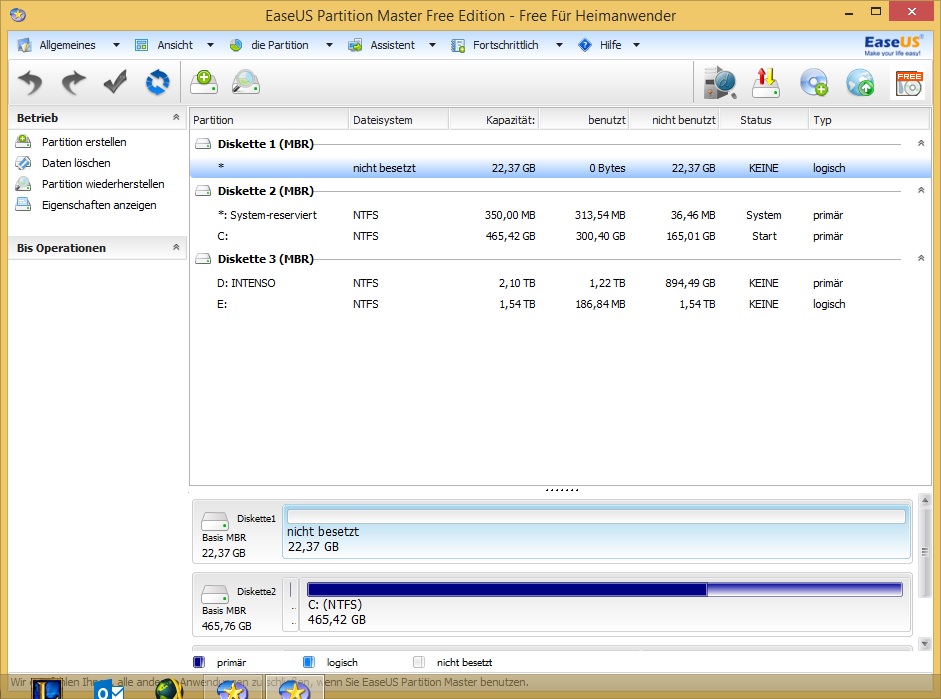Click Daten löschen in sidebar
941x699 pixels.
point(76,163)
